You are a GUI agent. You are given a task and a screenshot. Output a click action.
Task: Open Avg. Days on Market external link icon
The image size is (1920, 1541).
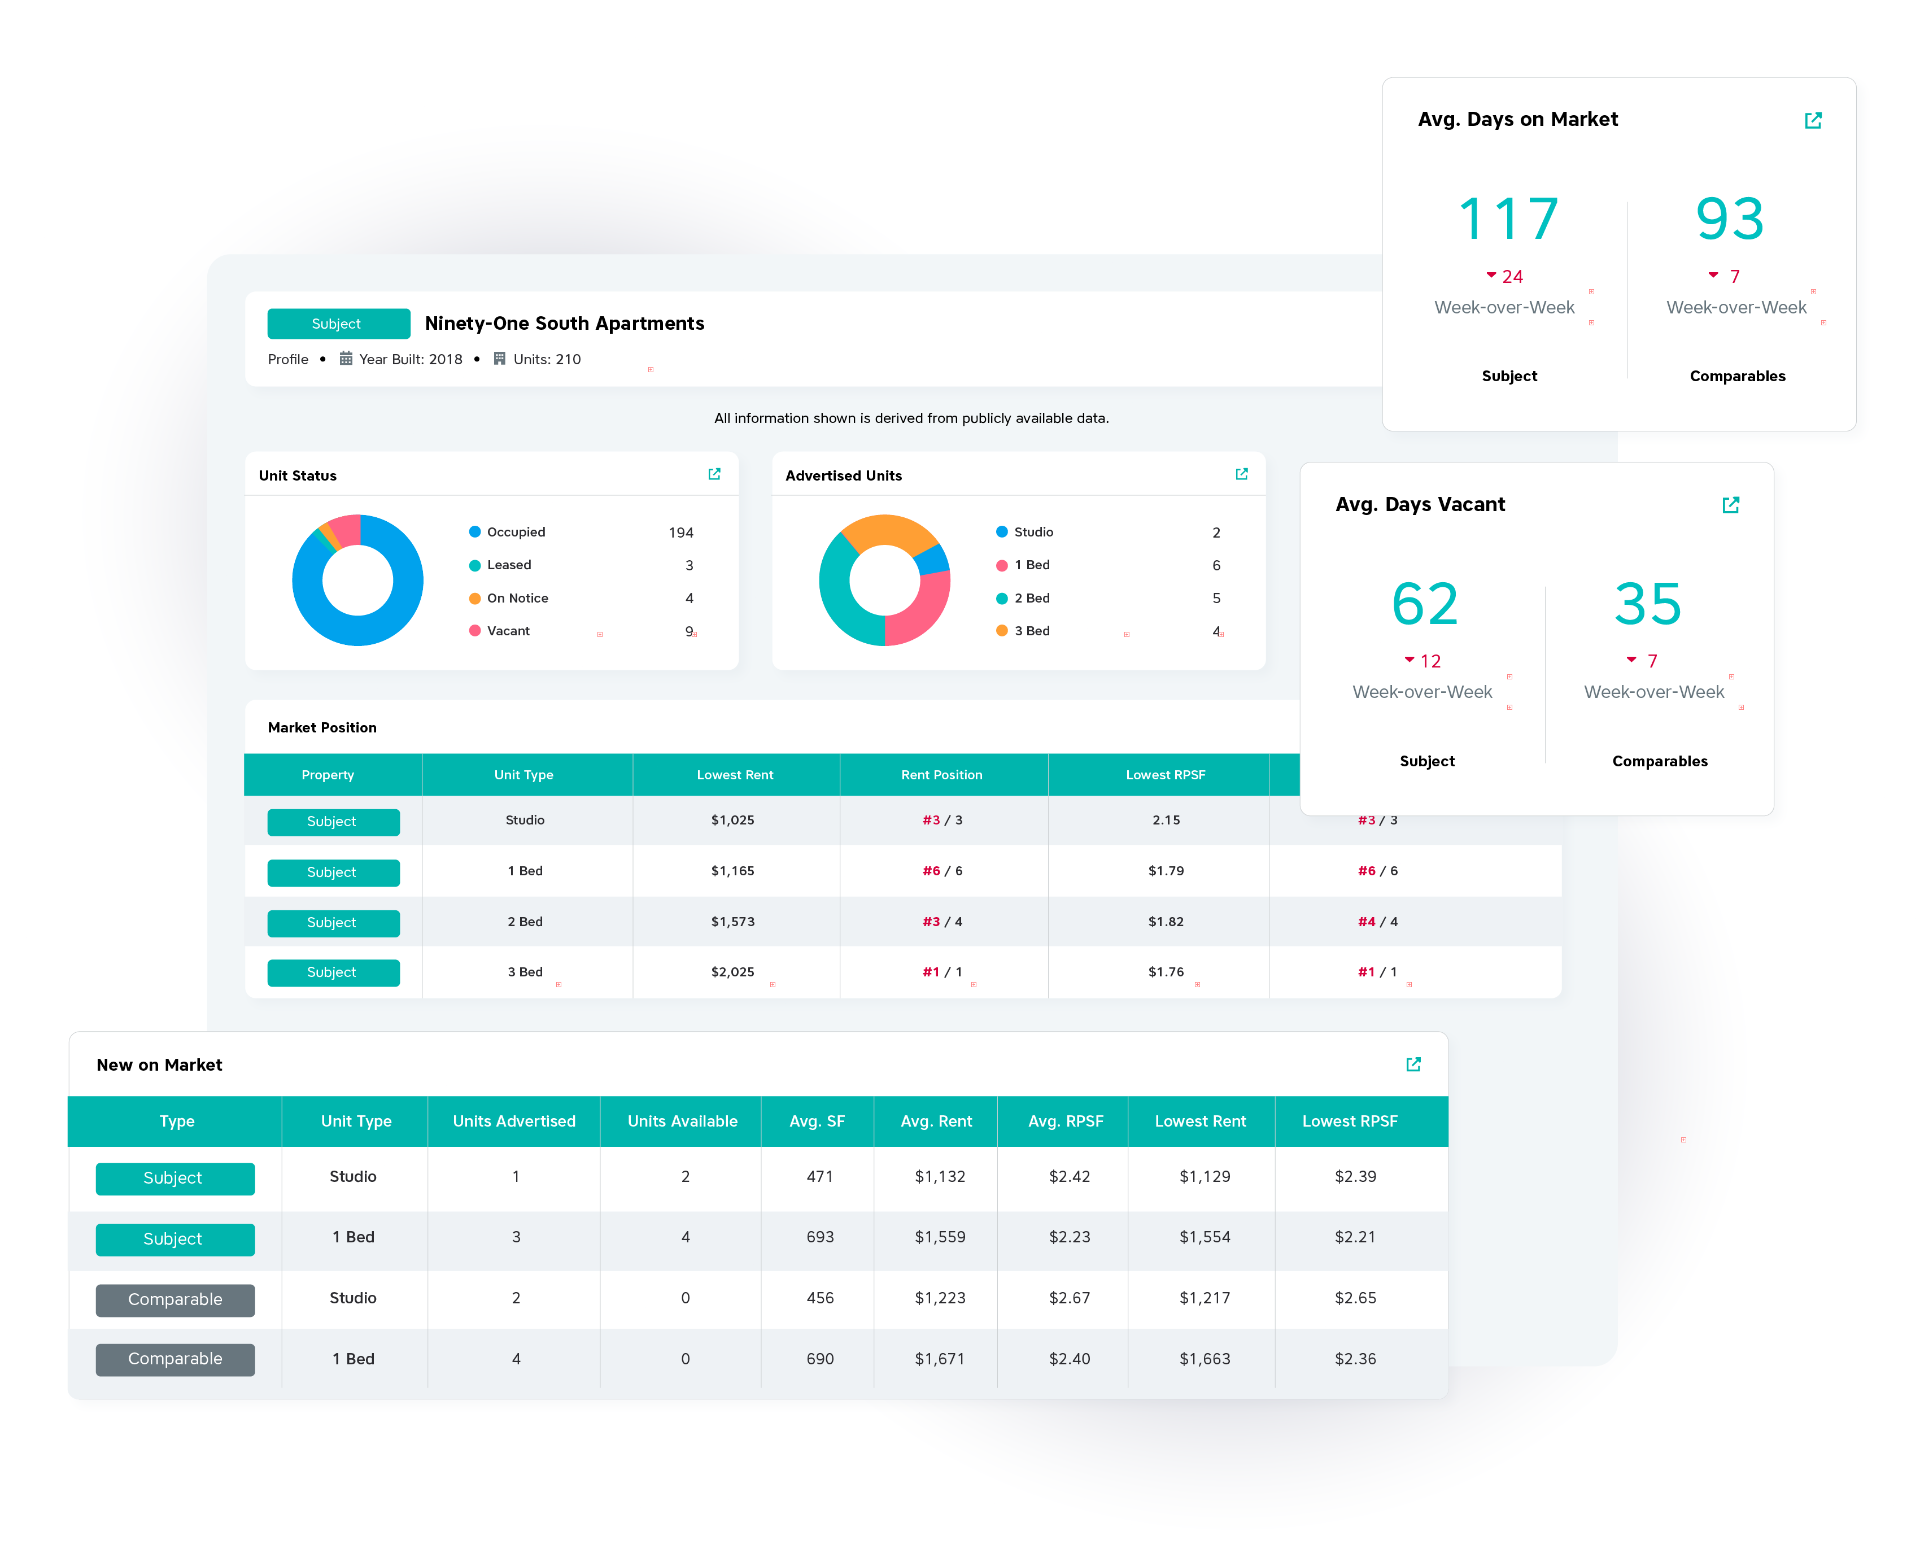click(x=1813, y=120)
